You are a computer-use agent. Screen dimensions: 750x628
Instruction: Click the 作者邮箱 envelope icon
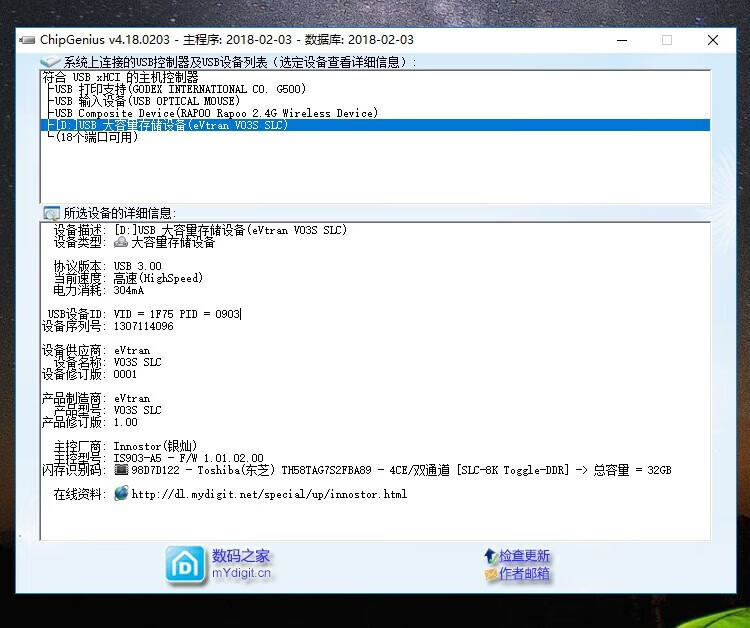pos(490,575)
